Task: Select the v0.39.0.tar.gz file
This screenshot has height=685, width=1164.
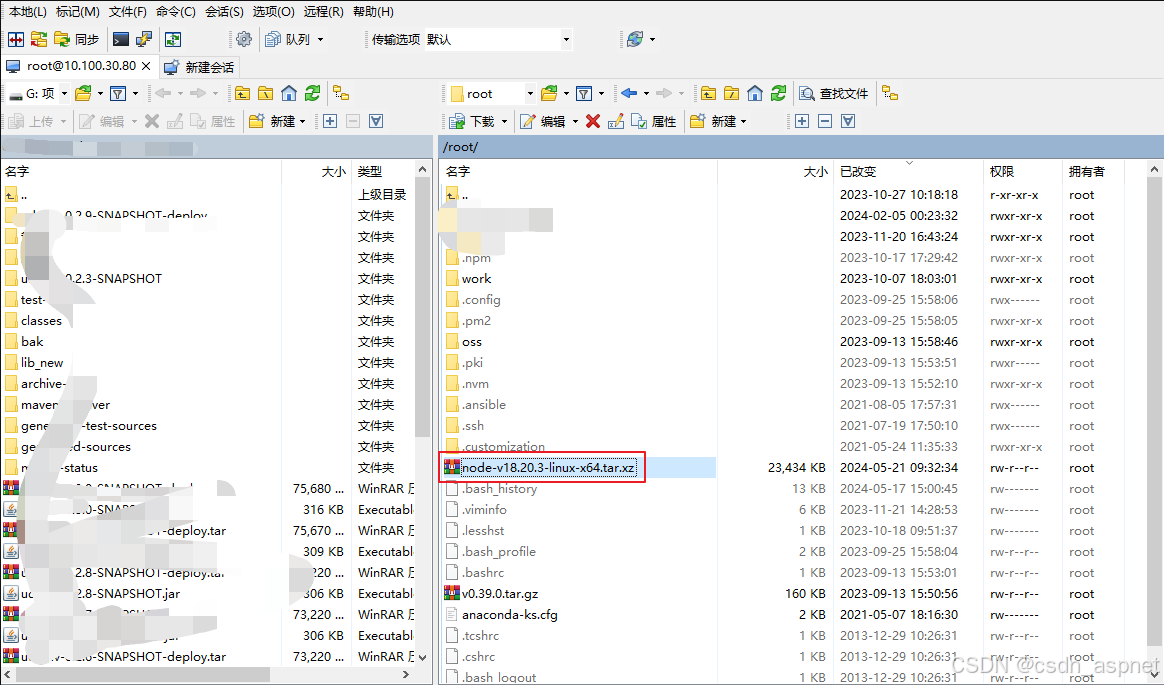Action: pyautogui.click(x=500, y=594)
